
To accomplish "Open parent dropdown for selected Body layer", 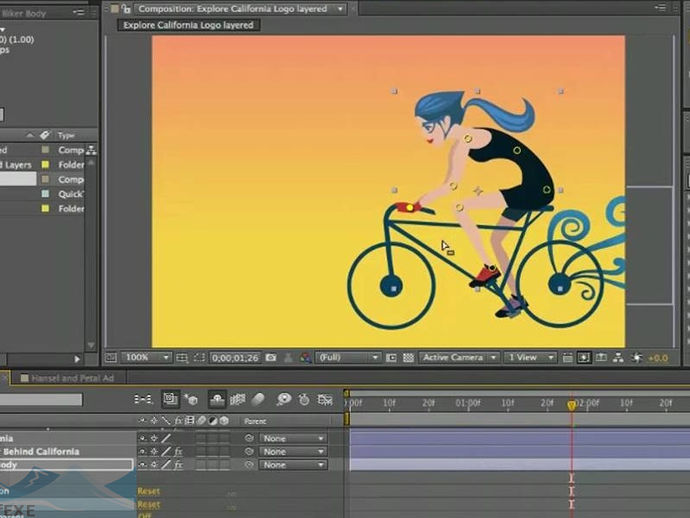I will (293, 465).
